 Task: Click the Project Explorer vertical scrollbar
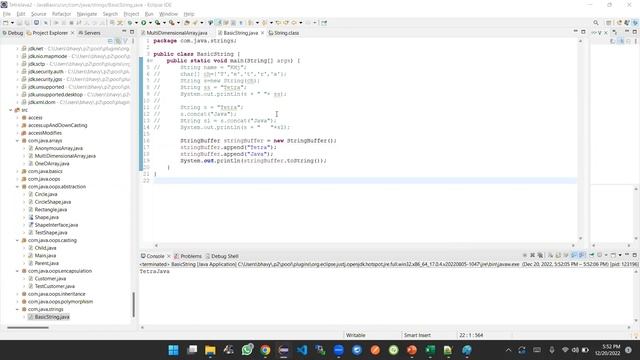click(133, 304)
